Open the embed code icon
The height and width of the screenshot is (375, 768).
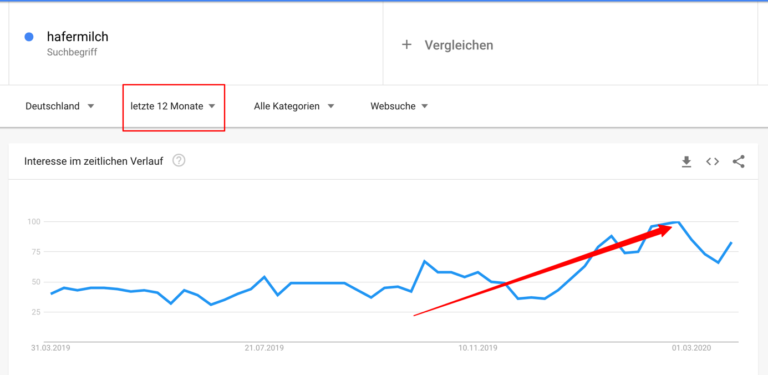(x=712, y=162)
